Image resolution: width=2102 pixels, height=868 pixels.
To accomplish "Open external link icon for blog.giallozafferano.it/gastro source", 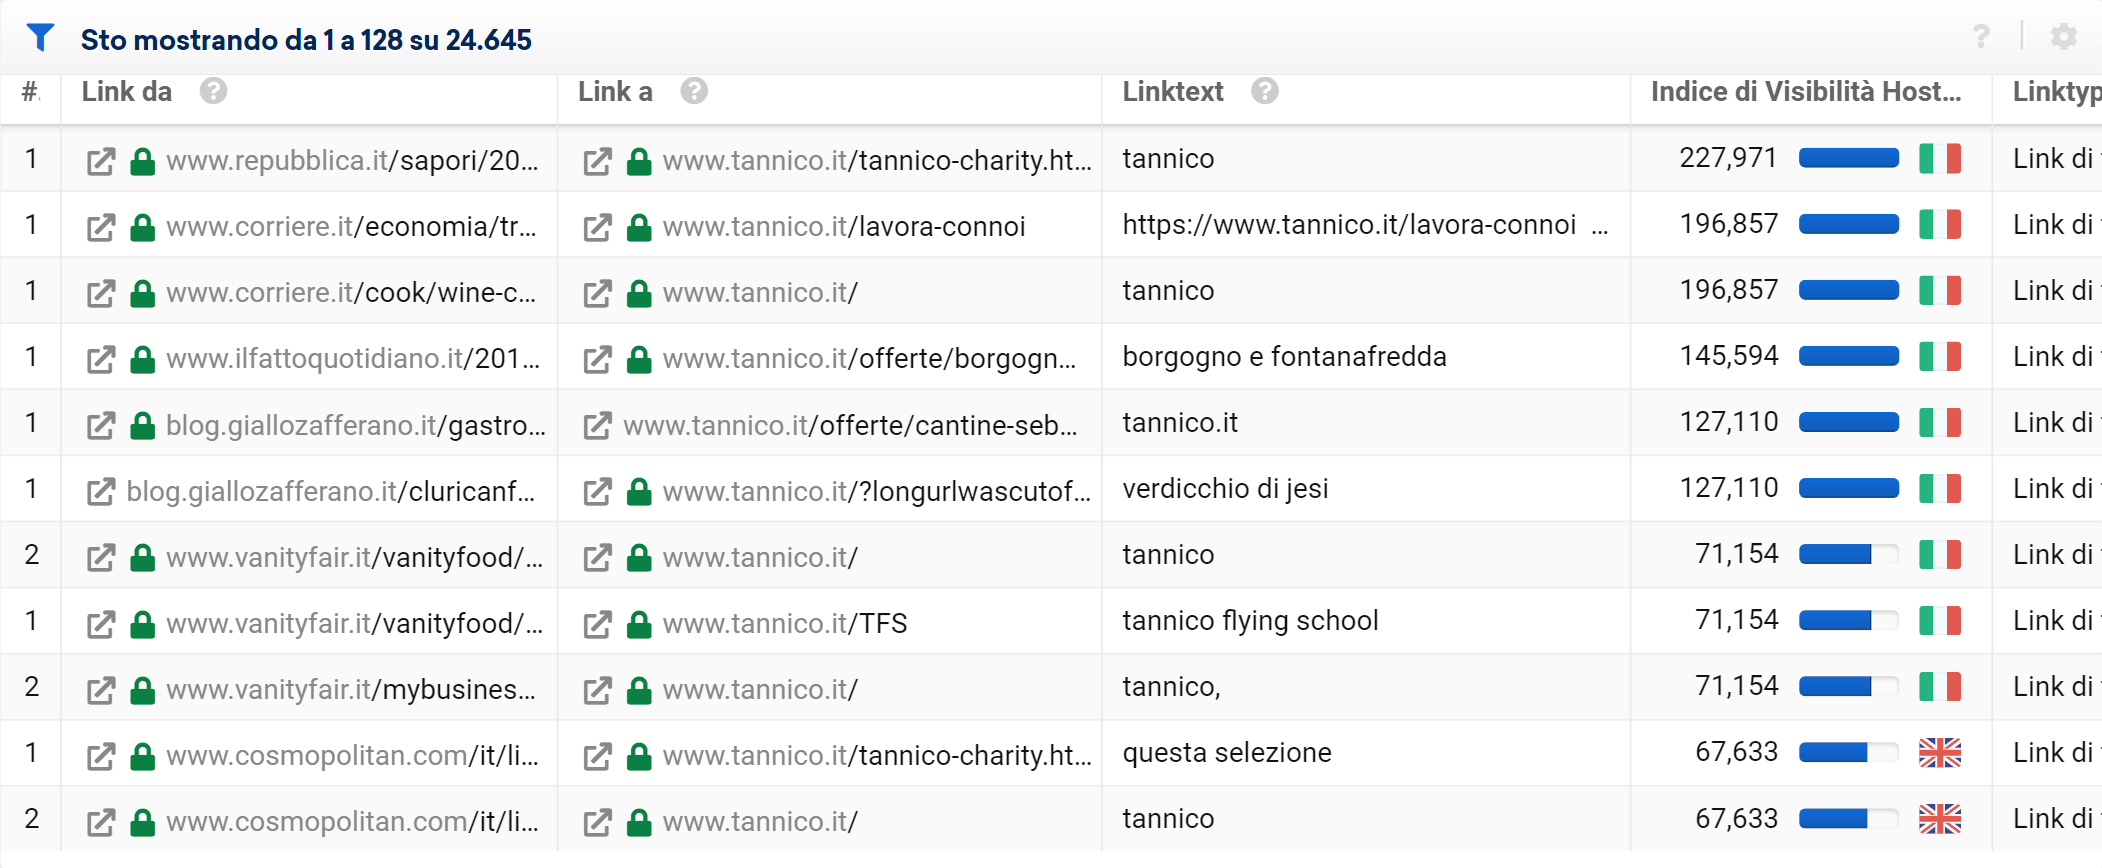I will [x=101, y=425].
